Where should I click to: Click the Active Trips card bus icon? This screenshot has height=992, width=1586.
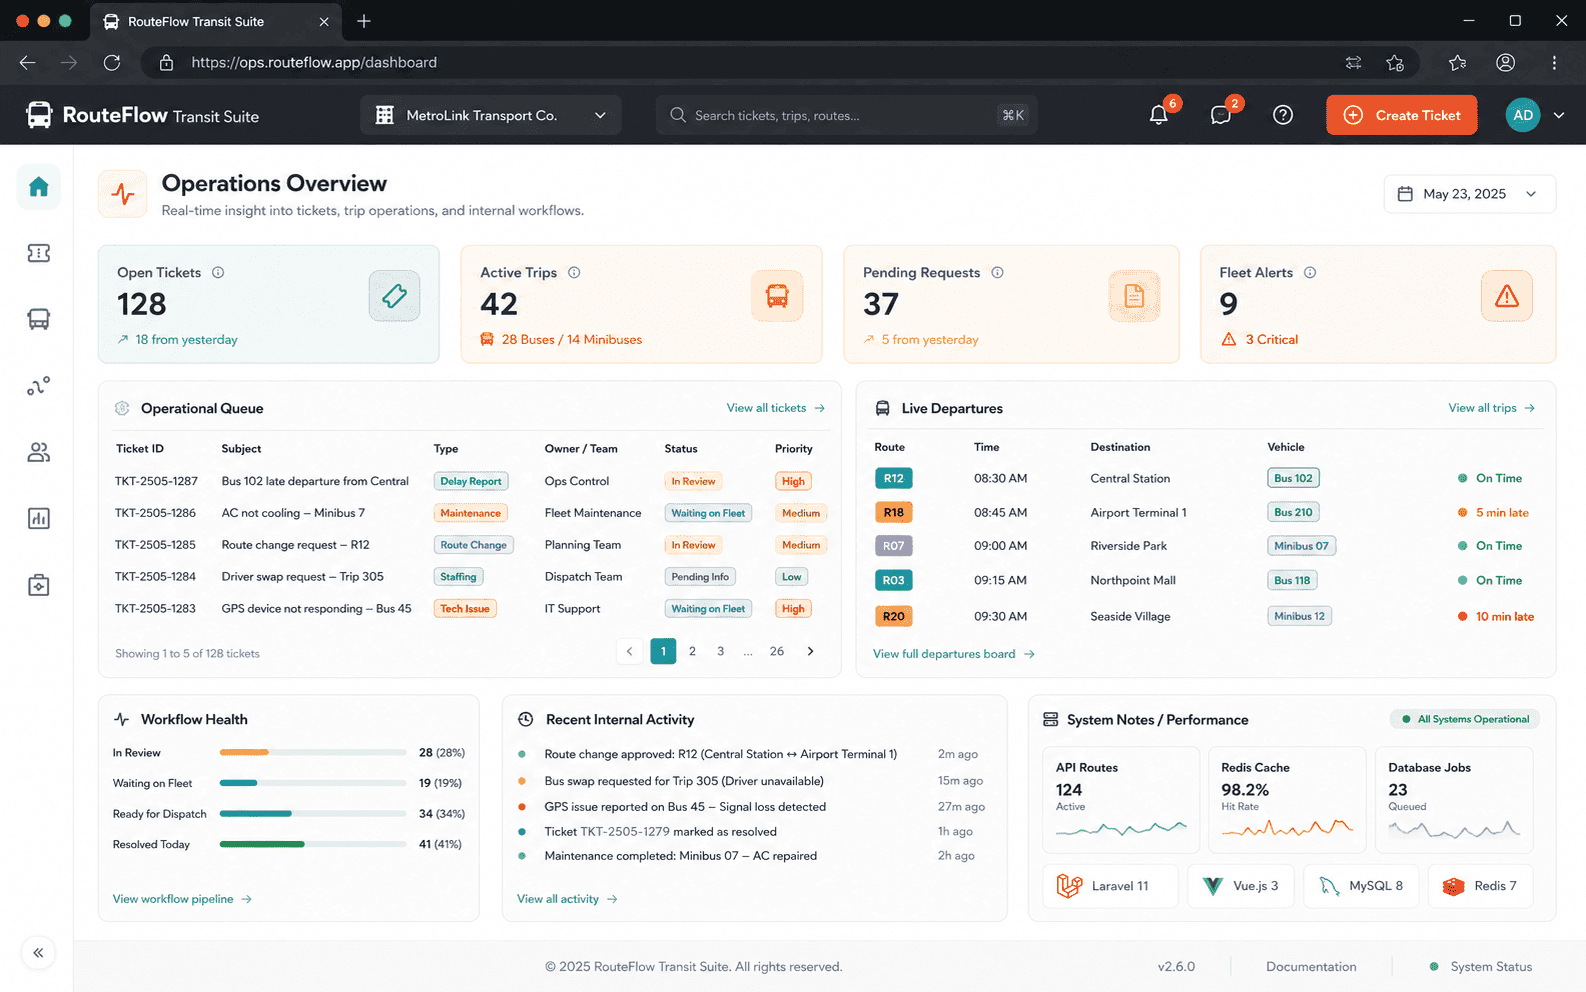point(777,296)
